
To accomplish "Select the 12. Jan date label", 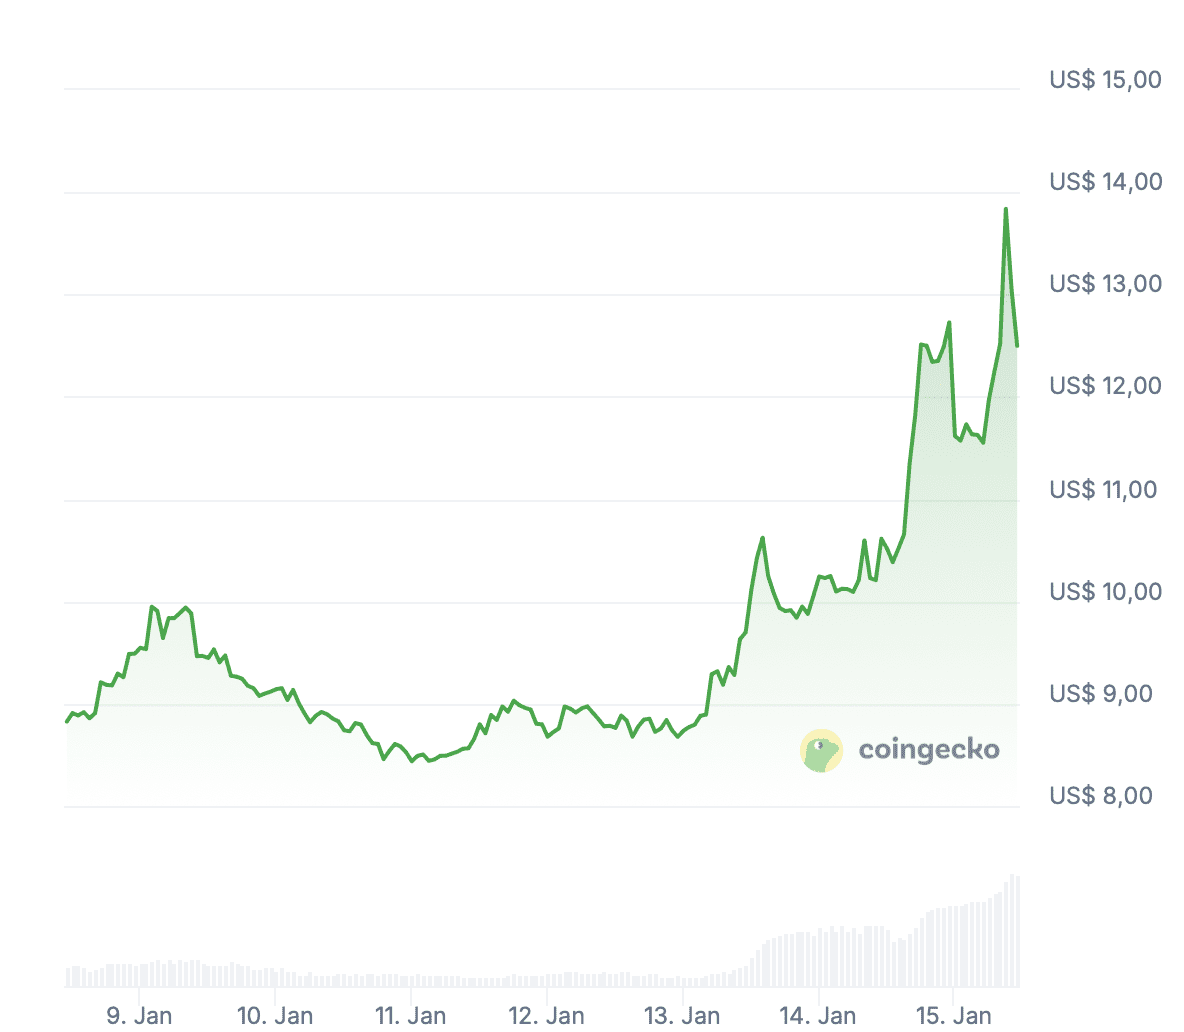I will point(546,1015).
